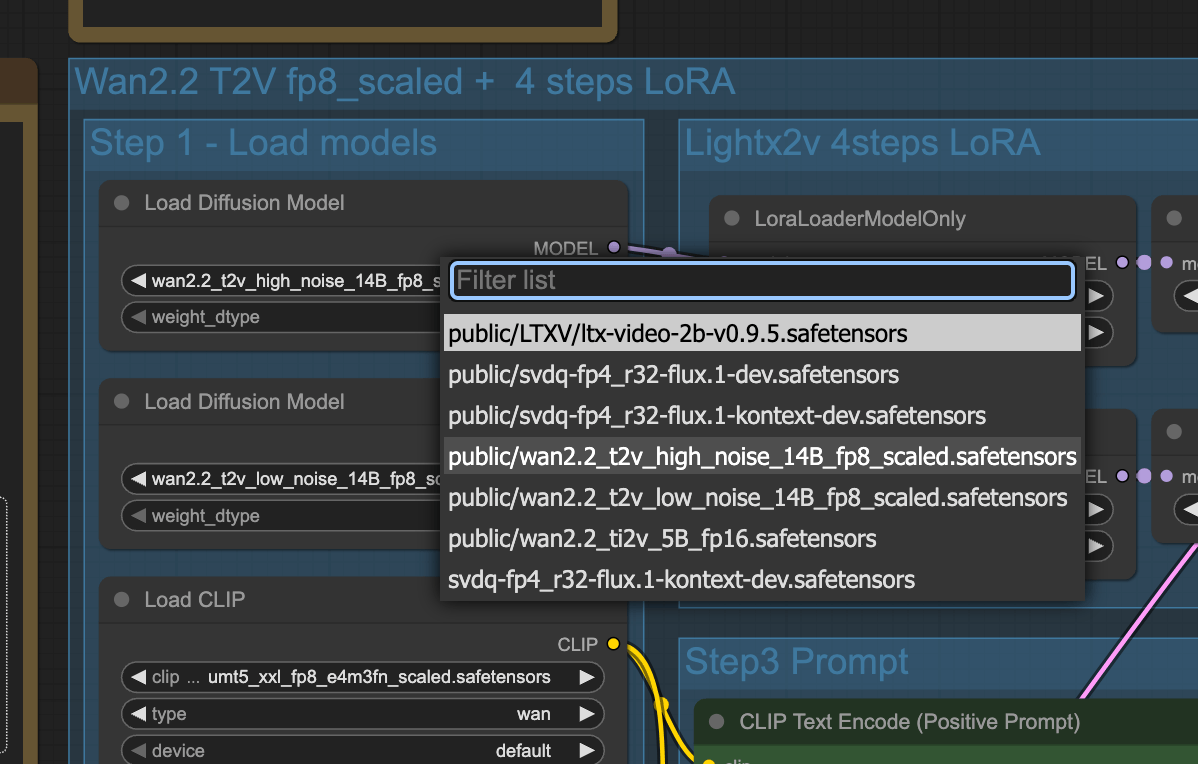Viewport: 1198px width, 764px height.
Task: Collapse the low_noise Load Diffusion Model node via its dot
Action: click(x=122, y=402)
